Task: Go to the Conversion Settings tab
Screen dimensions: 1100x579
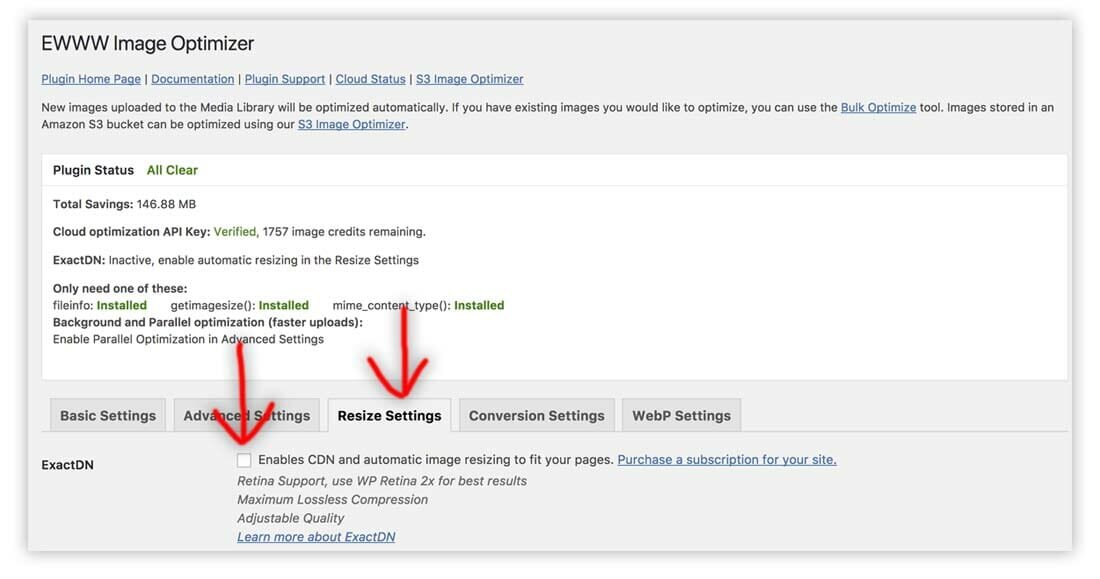Action: 536,414
